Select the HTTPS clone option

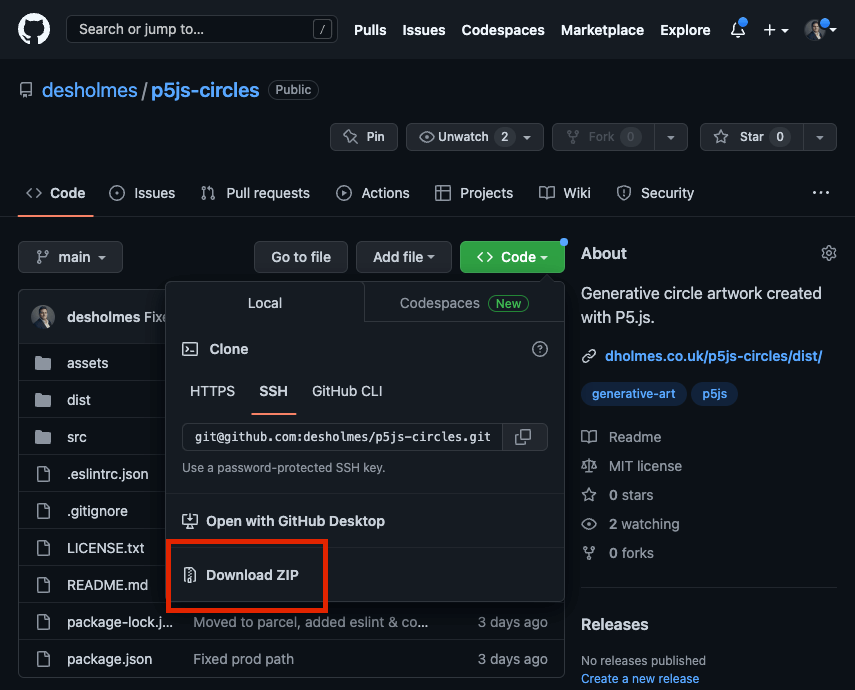[x=212, y=392]
